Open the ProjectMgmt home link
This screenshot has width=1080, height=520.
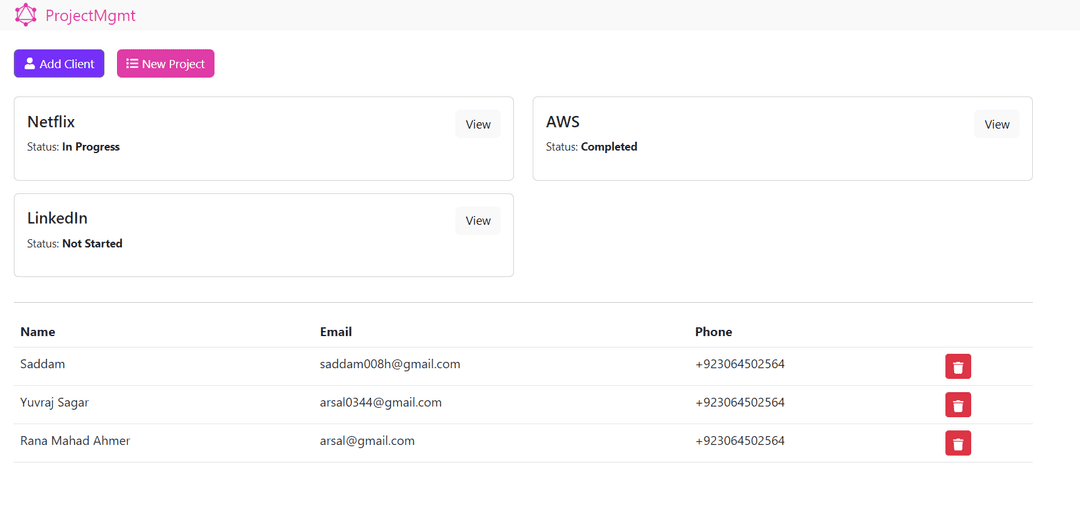click(76, 15)
